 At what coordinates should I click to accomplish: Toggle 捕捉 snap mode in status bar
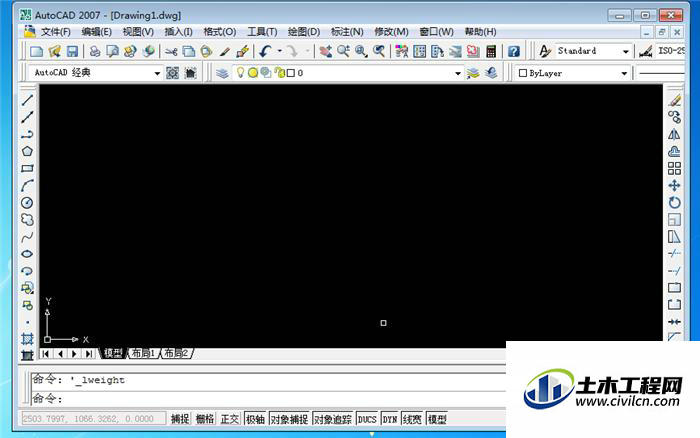tap(180, 419)
